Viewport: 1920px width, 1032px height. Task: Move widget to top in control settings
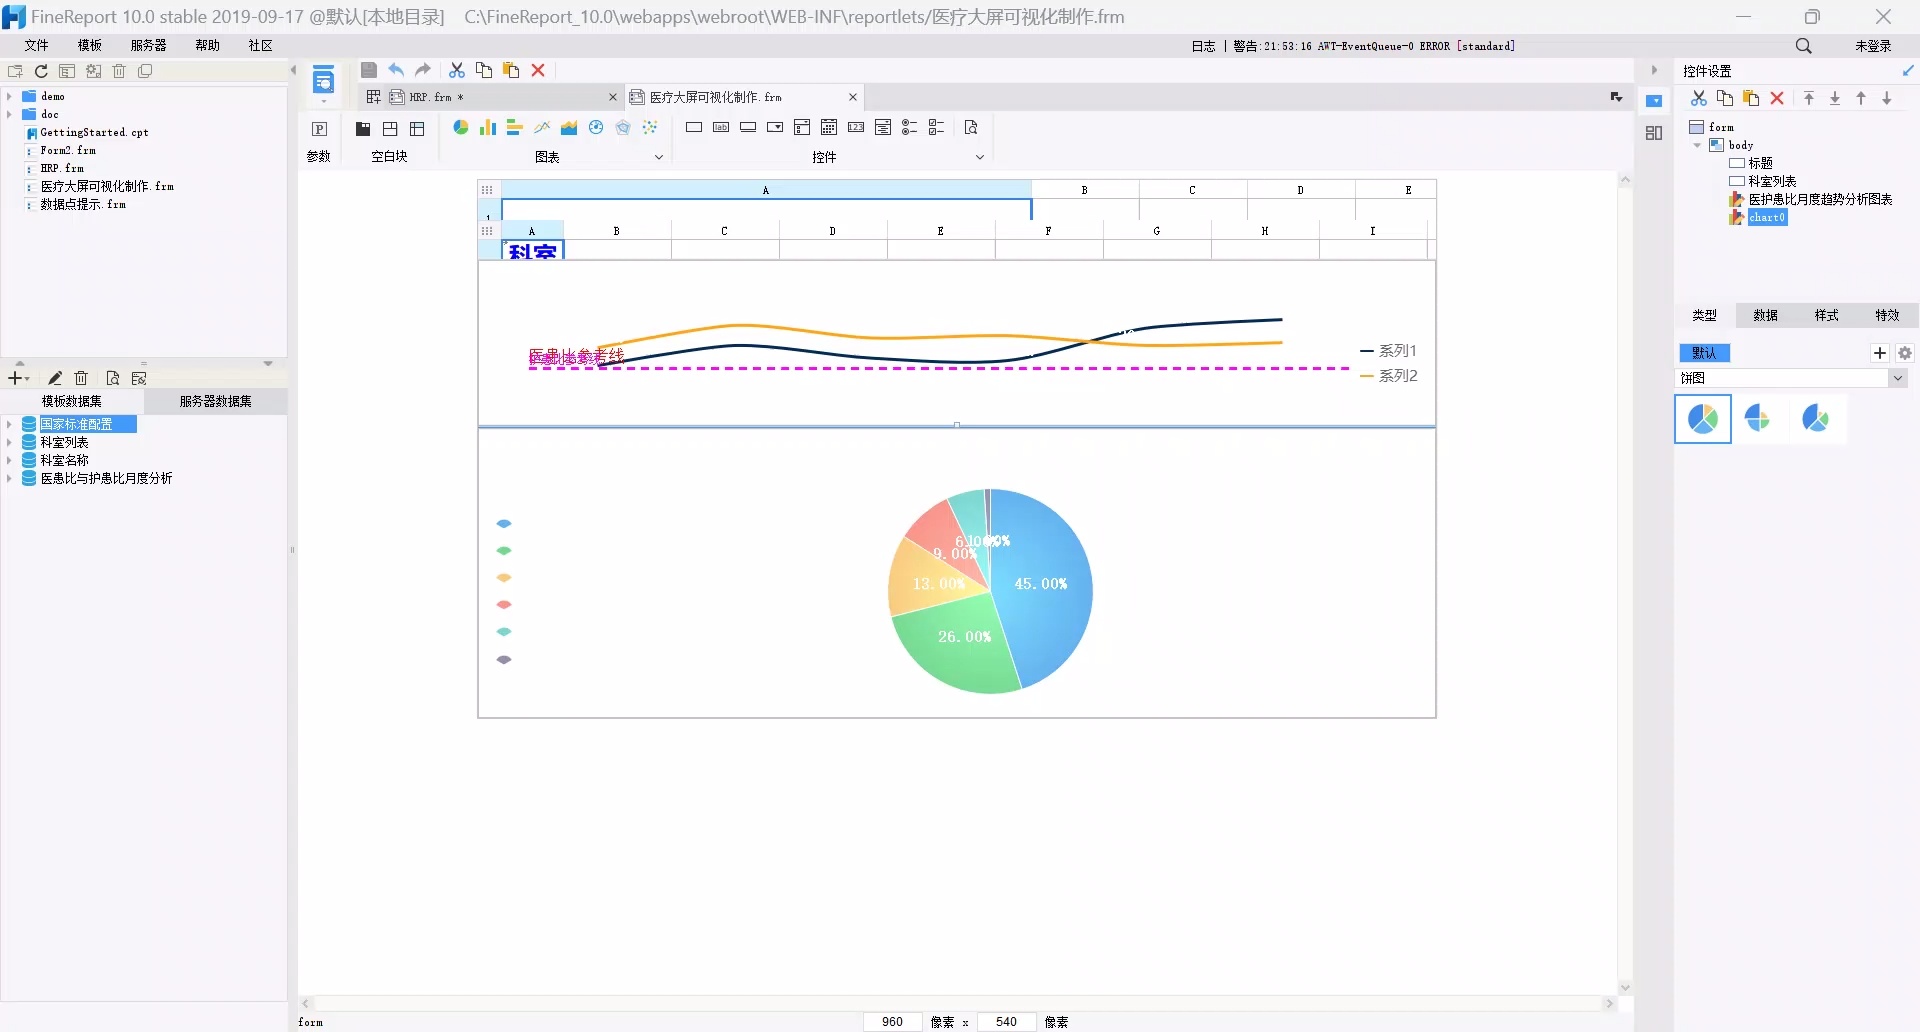click(1809, 98)
